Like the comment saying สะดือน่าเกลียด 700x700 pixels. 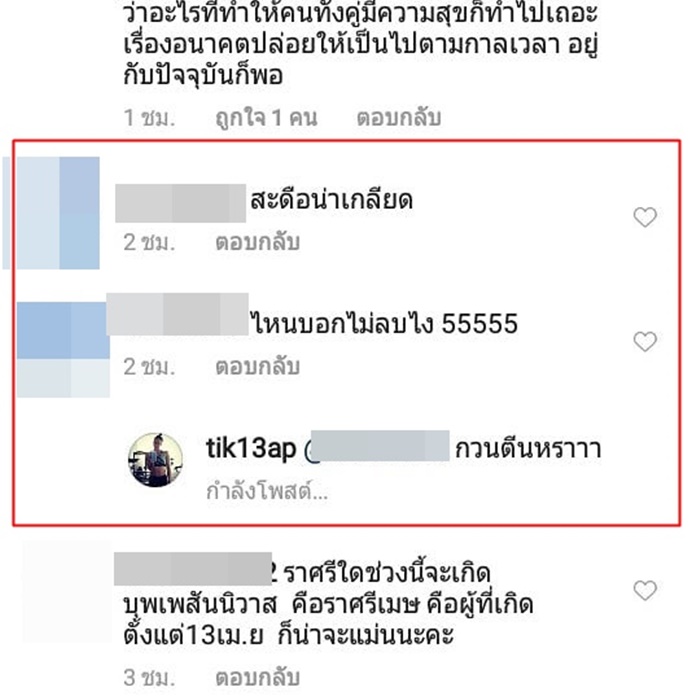pos(645,217)
